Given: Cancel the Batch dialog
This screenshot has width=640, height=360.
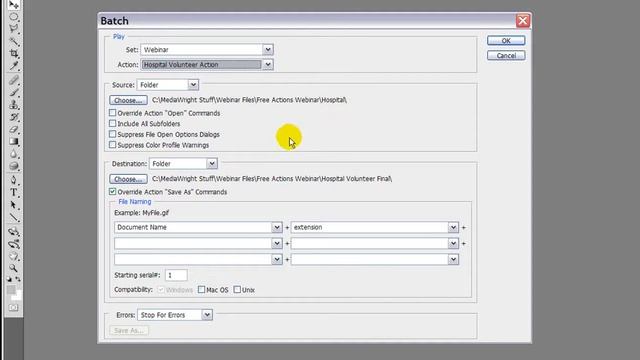Looking at the screenshot, I should point(506,56).
